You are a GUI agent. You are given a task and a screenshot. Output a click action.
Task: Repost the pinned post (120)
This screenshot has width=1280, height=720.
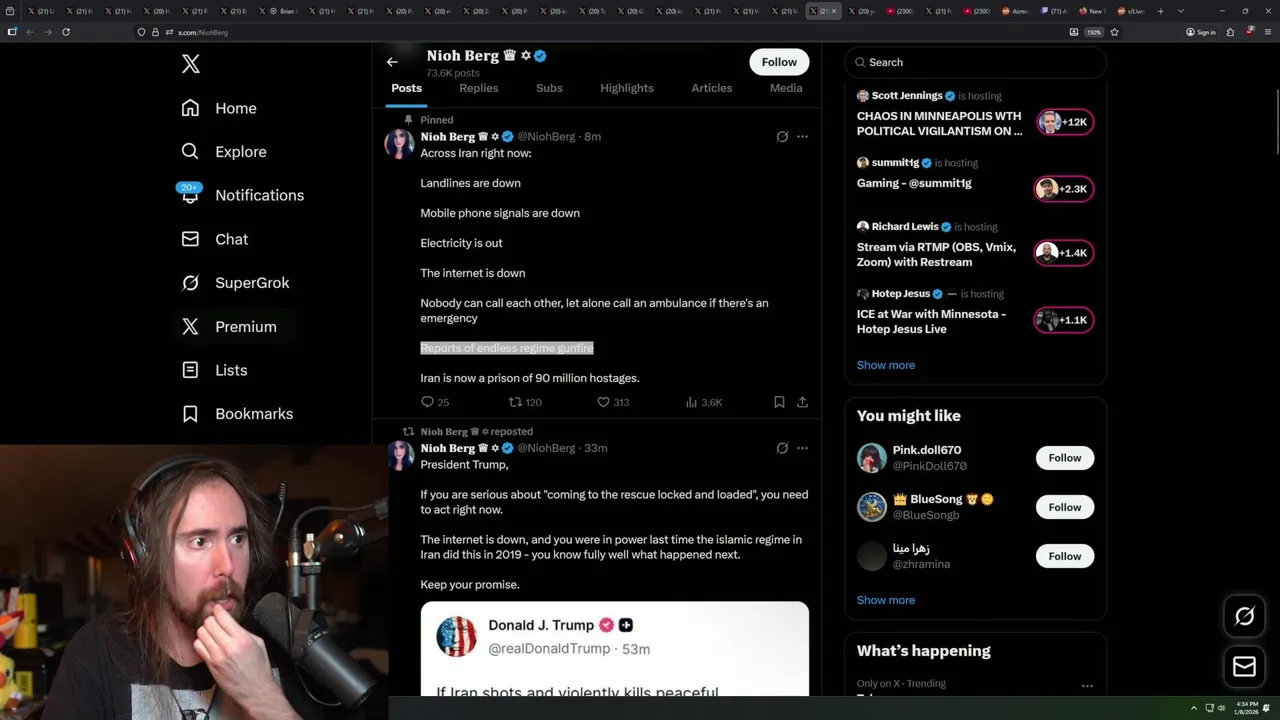(x=525, y=402)
